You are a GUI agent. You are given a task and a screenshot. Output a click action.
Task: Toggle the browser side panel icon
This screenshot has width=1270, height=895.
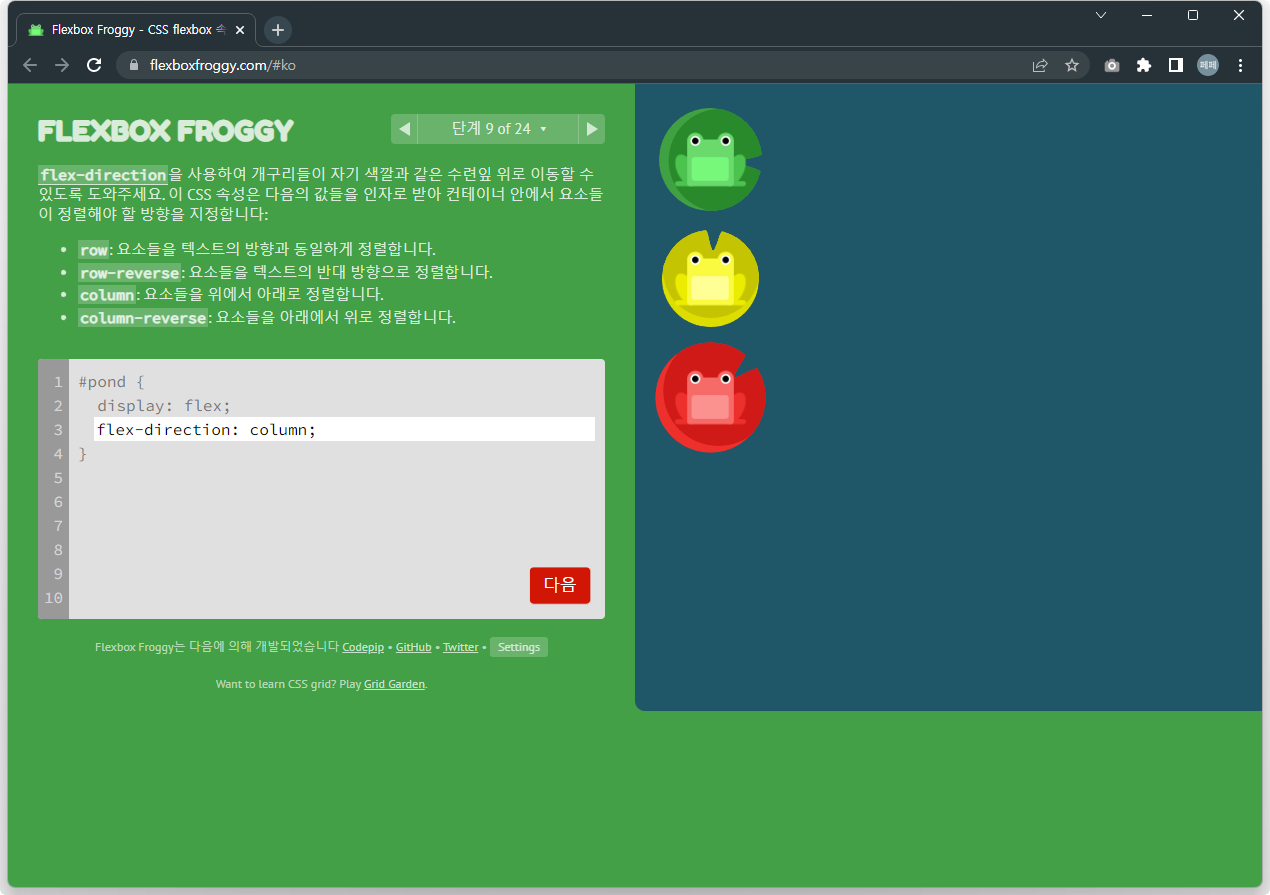click(x=1176, y=65)
